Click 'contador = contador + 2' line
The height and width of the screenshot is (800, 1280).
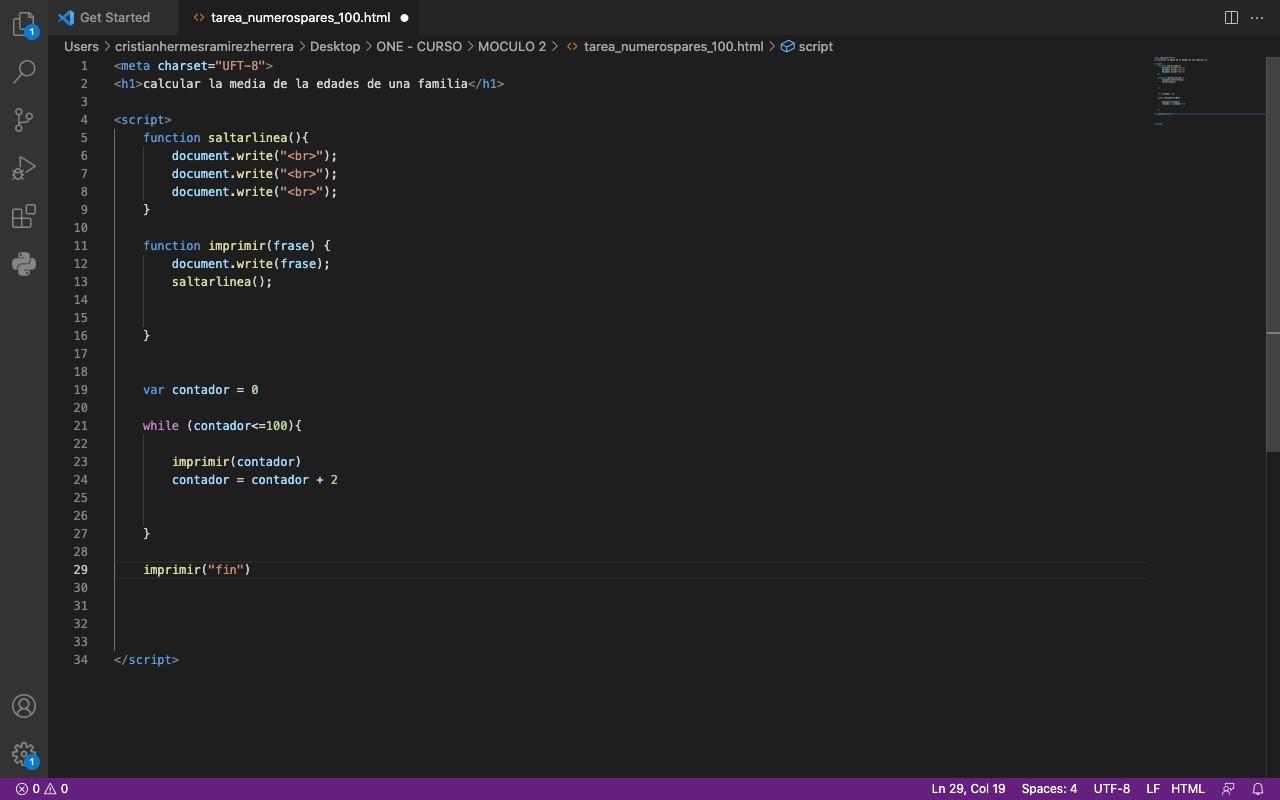(x=255, y=480)
